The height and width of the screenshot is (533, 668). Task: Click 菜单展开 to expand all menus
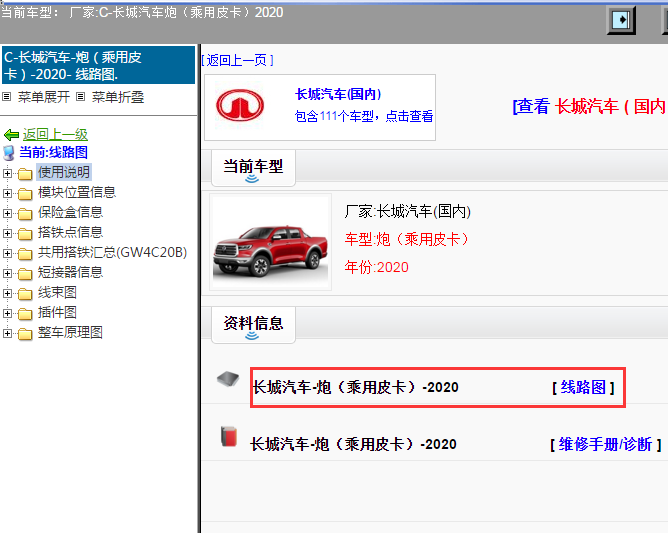[x=43, y=97]
